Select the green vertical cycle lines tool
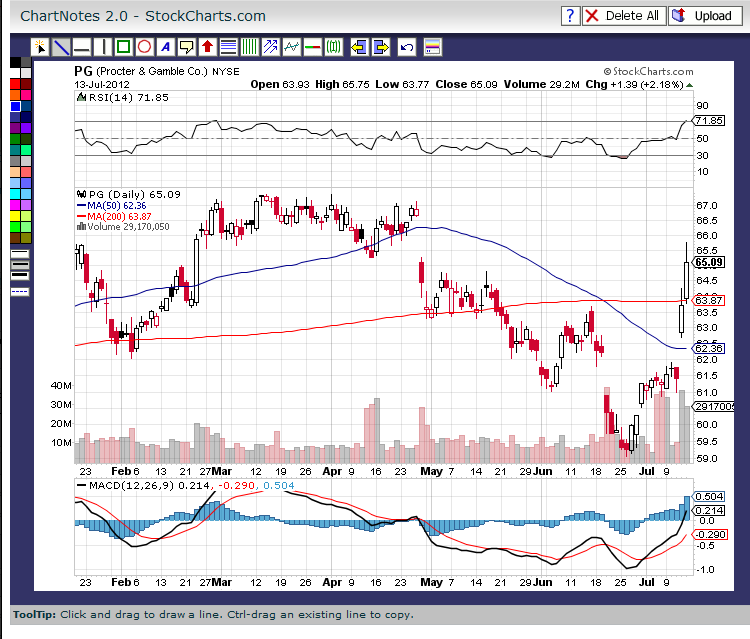Screen dimensions: 750x639 [x=249, y=47]
